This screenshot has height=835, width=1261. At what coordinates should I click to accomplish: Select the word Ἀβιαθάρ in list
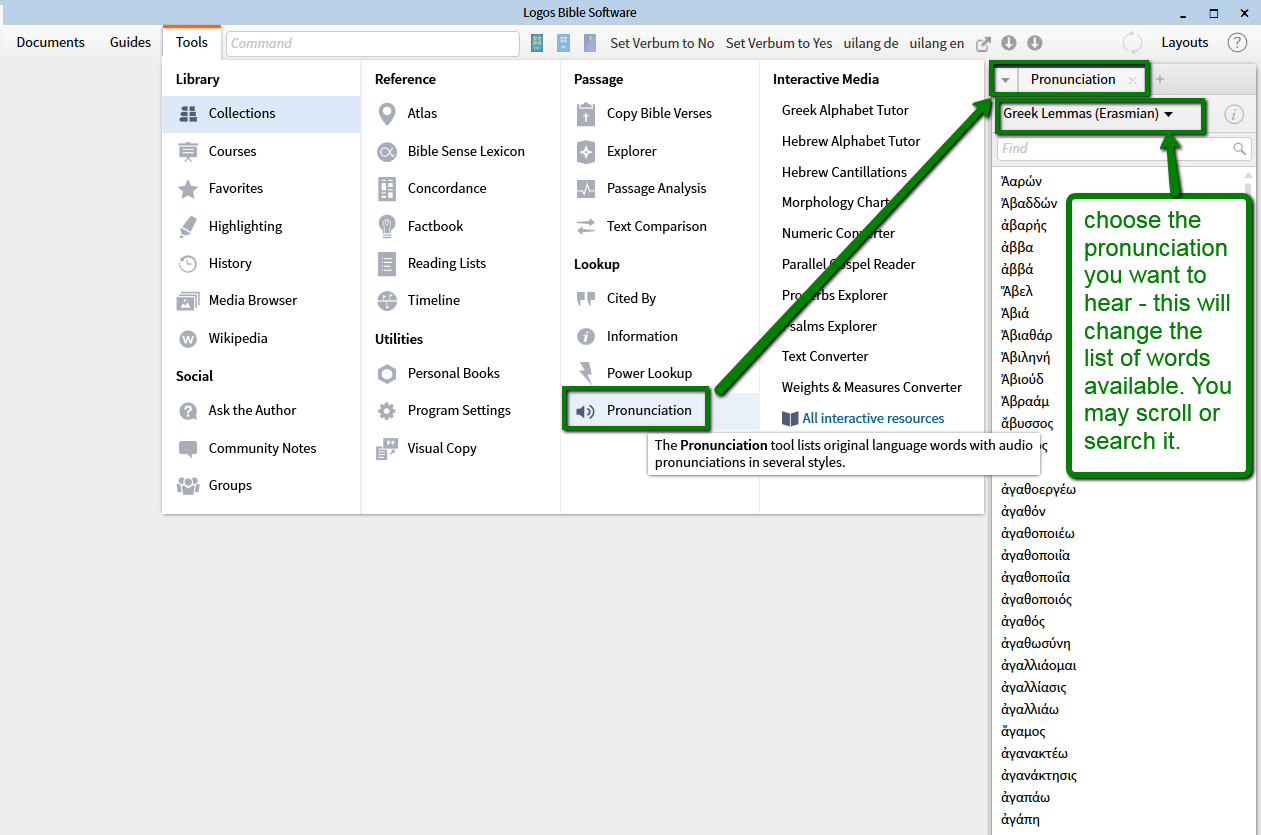pyautogui.click(x=1026, y=335)
